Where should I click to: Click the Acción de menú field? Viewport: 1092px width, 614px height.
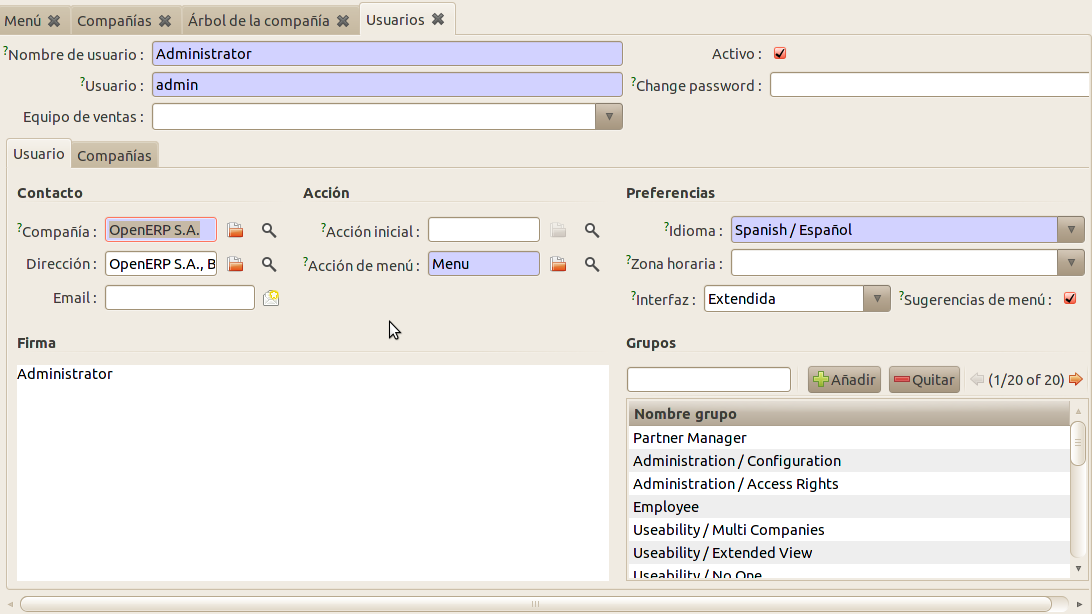point(484,264)
